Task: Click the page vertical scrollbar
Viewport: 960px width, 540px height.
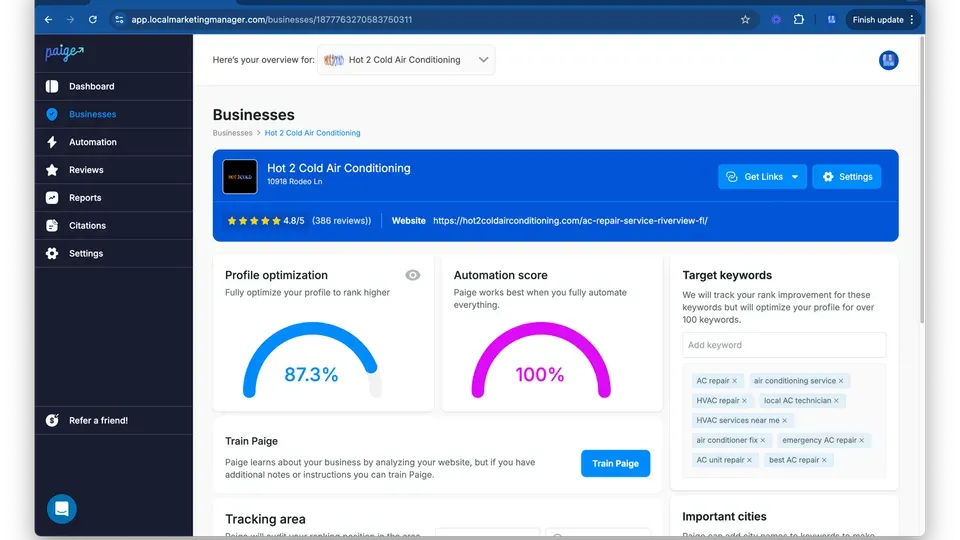Action: point(922,179)
